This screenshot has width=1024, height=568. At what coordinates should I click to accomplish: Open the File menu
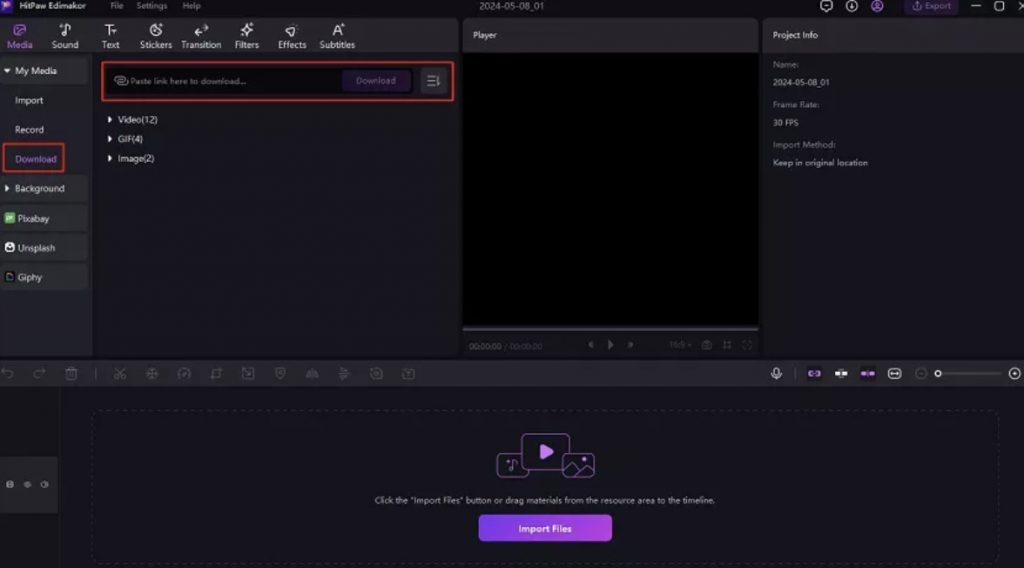(117, 6)
